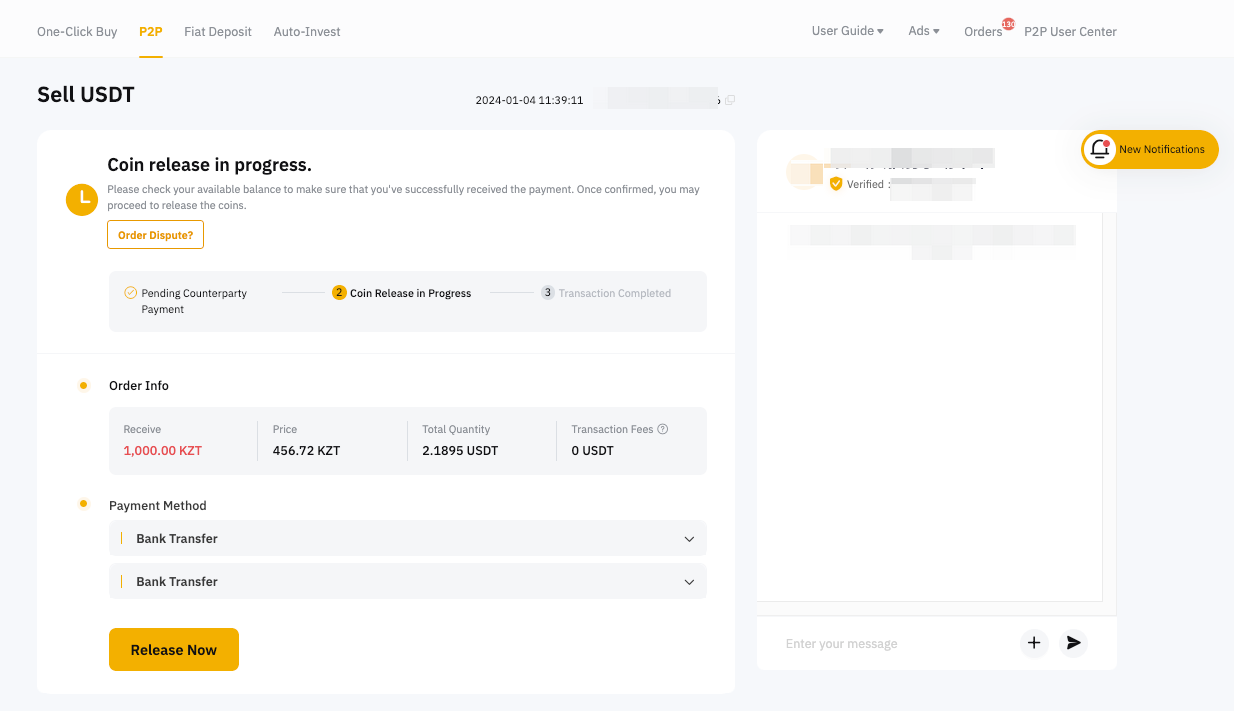Click the Enter your message field

890,644
